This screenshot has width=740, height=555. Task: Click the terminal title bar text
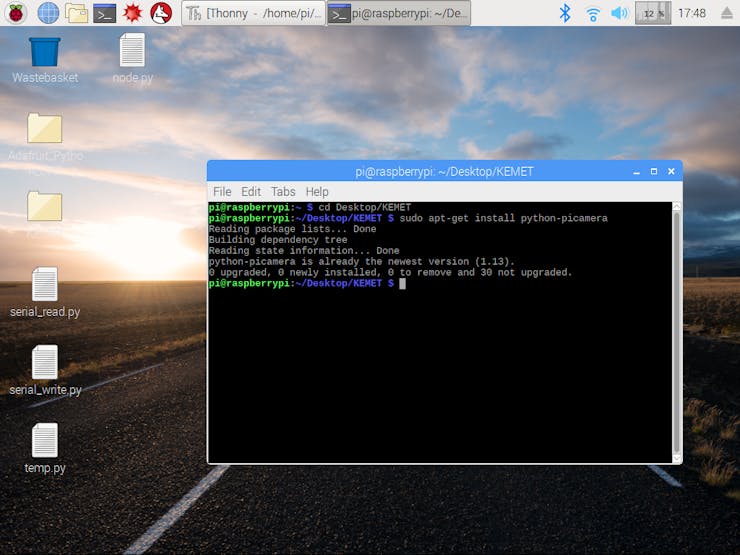pyautogui.click(x=444, y=172)
